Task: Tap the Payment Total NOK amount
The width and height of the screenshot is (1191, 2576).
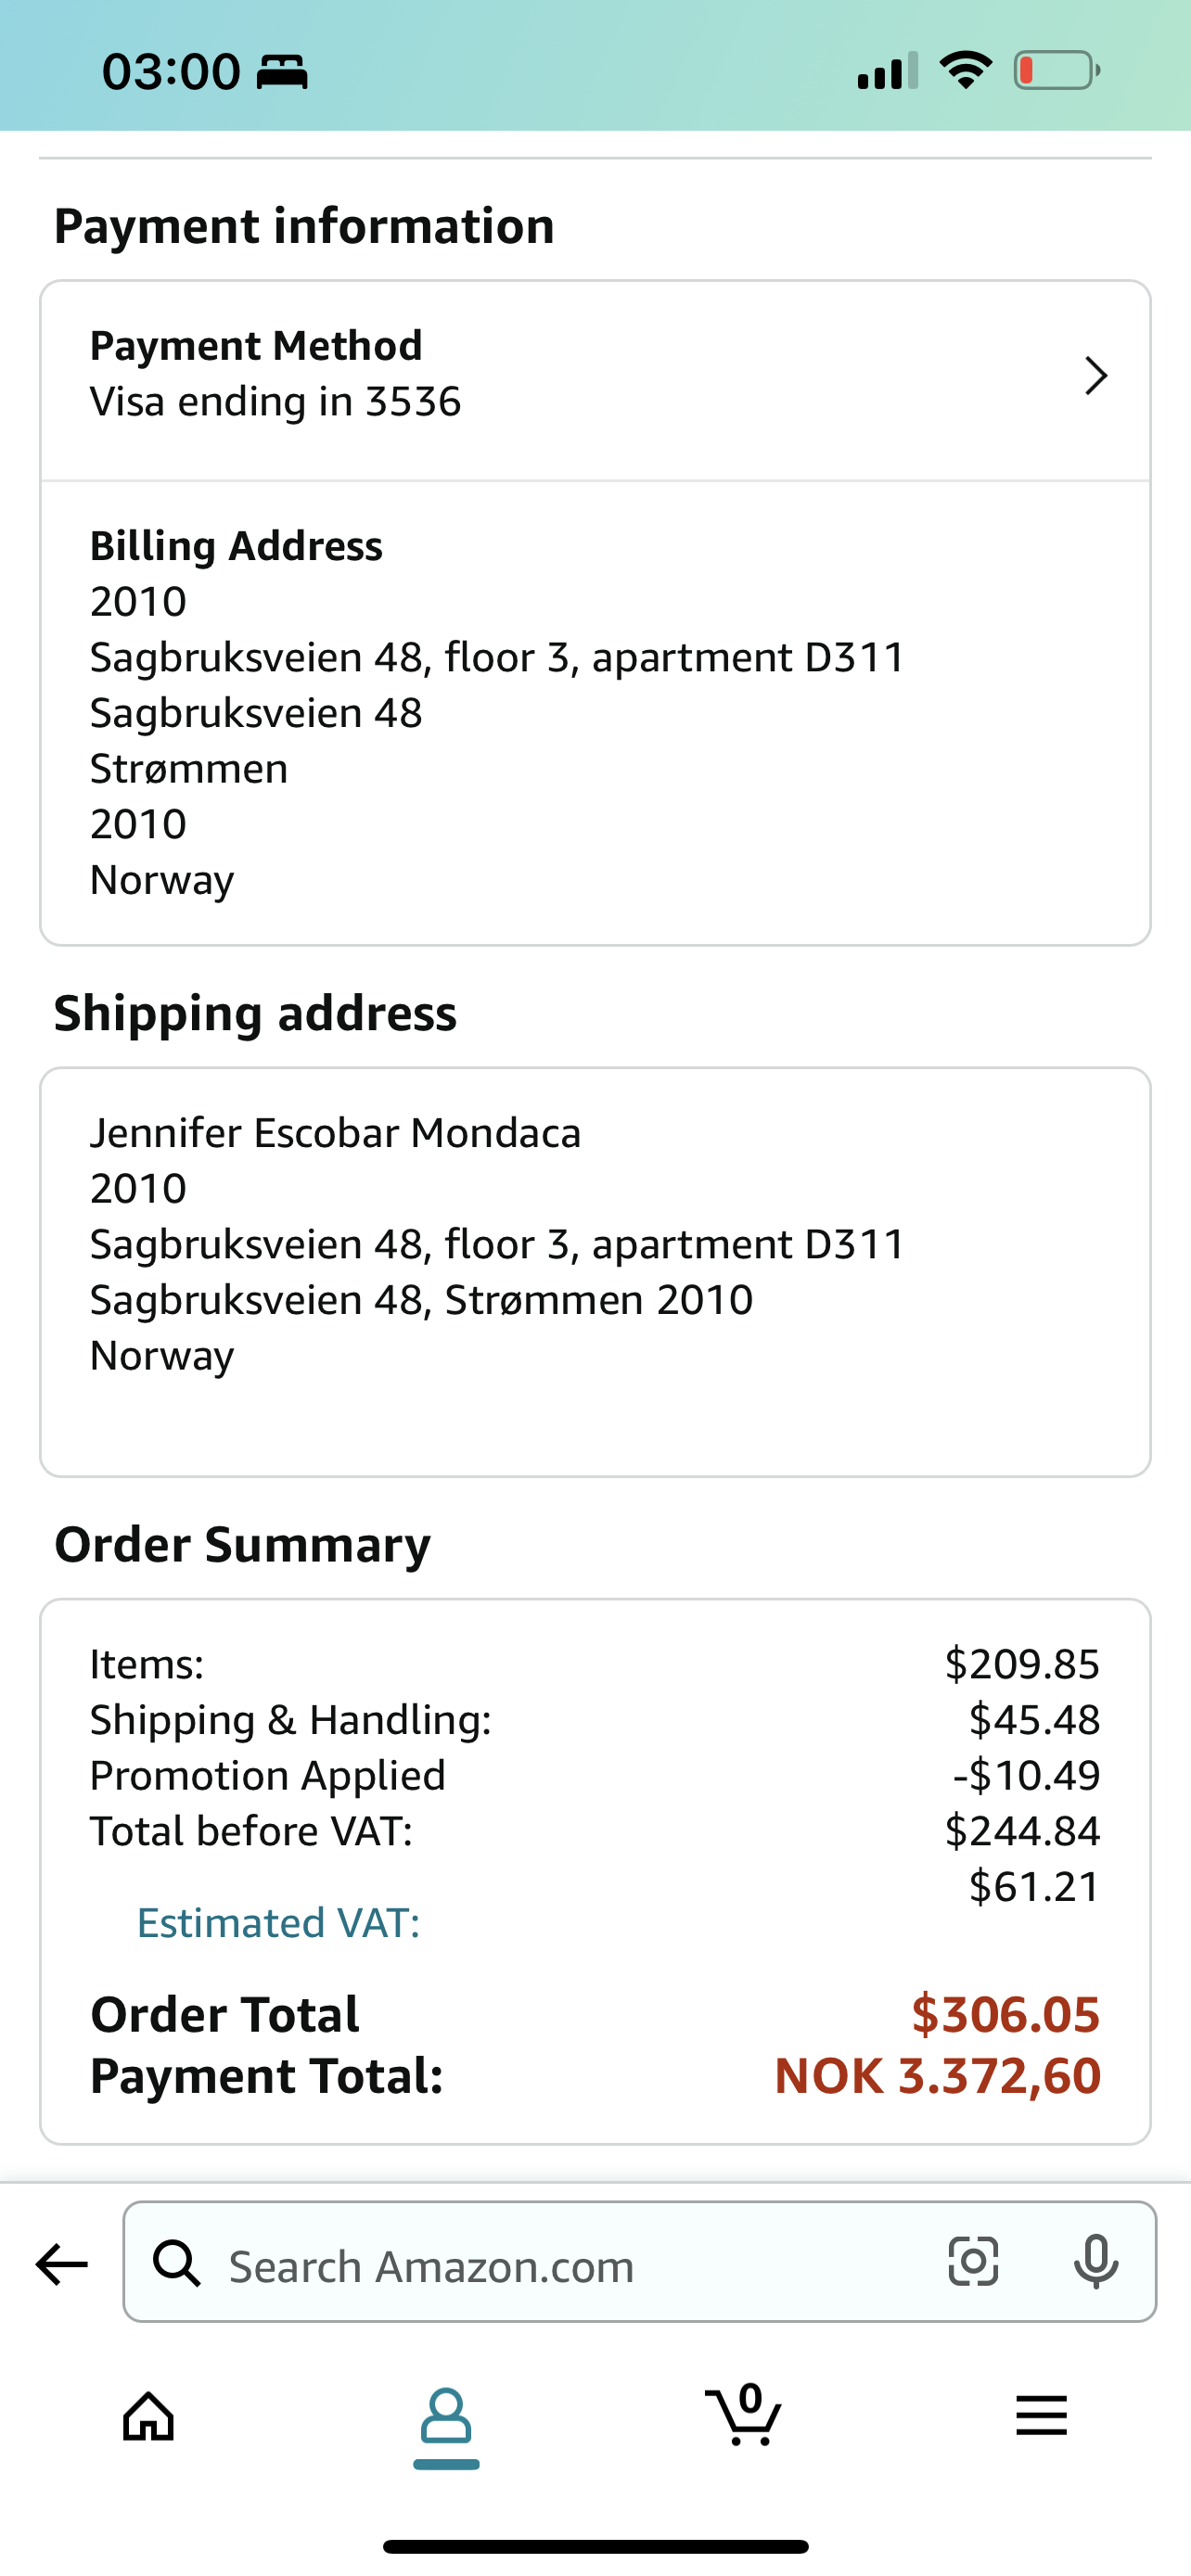Action: coord(938,2075)
